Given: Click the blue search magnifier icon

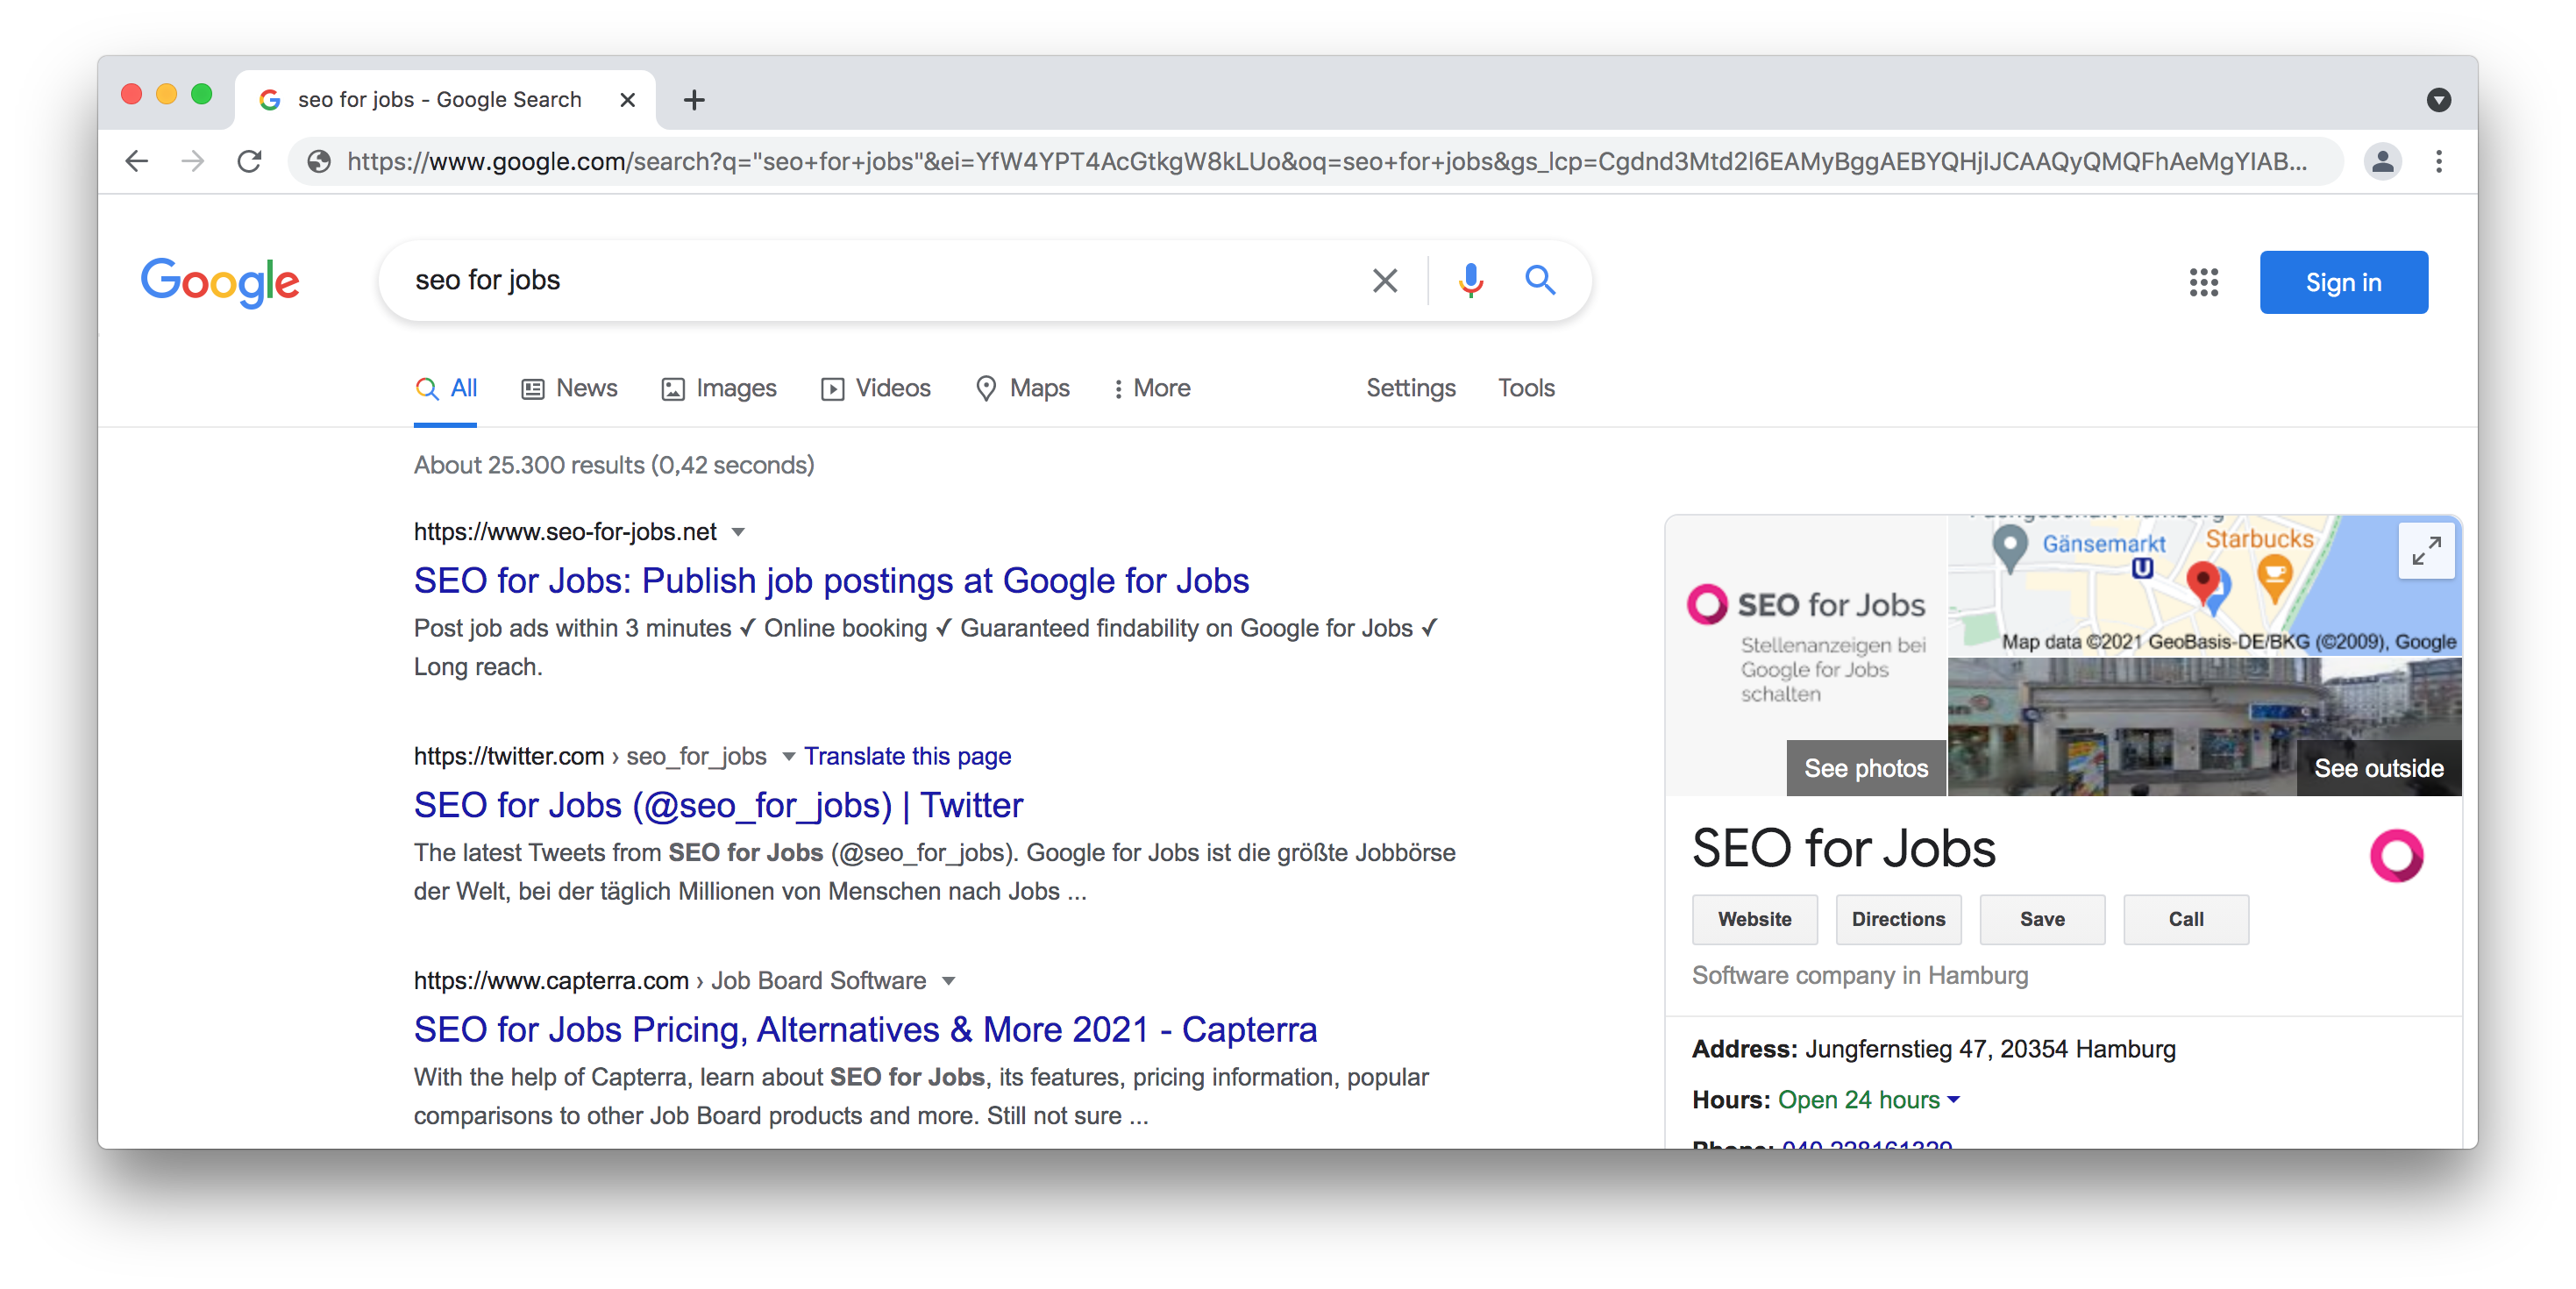Looking at the screenshot, I should pos(1540,280).
